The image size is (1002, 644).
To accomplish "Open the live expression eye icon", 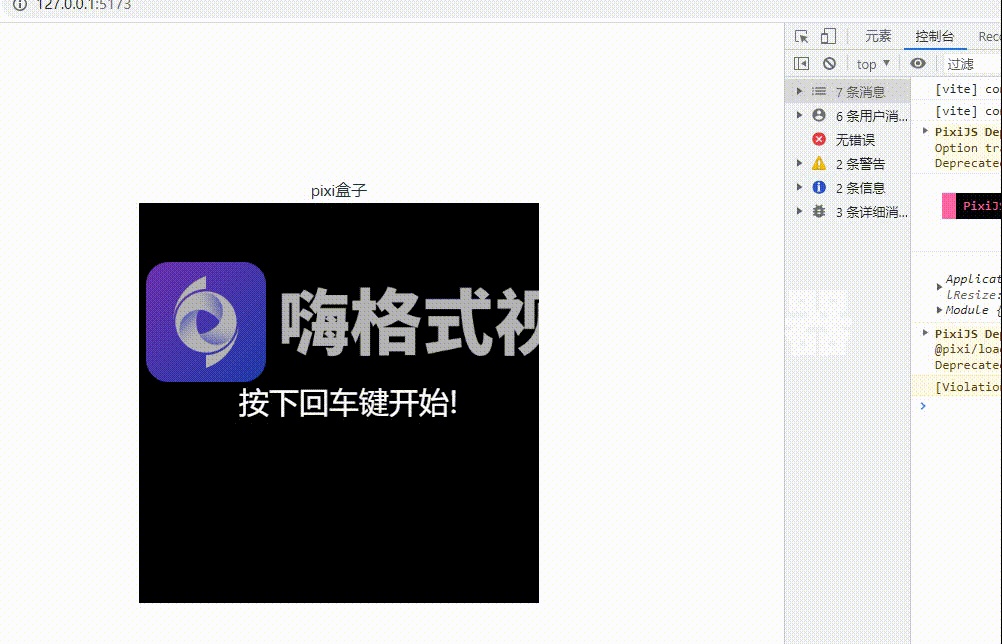I will click(918, 63).
